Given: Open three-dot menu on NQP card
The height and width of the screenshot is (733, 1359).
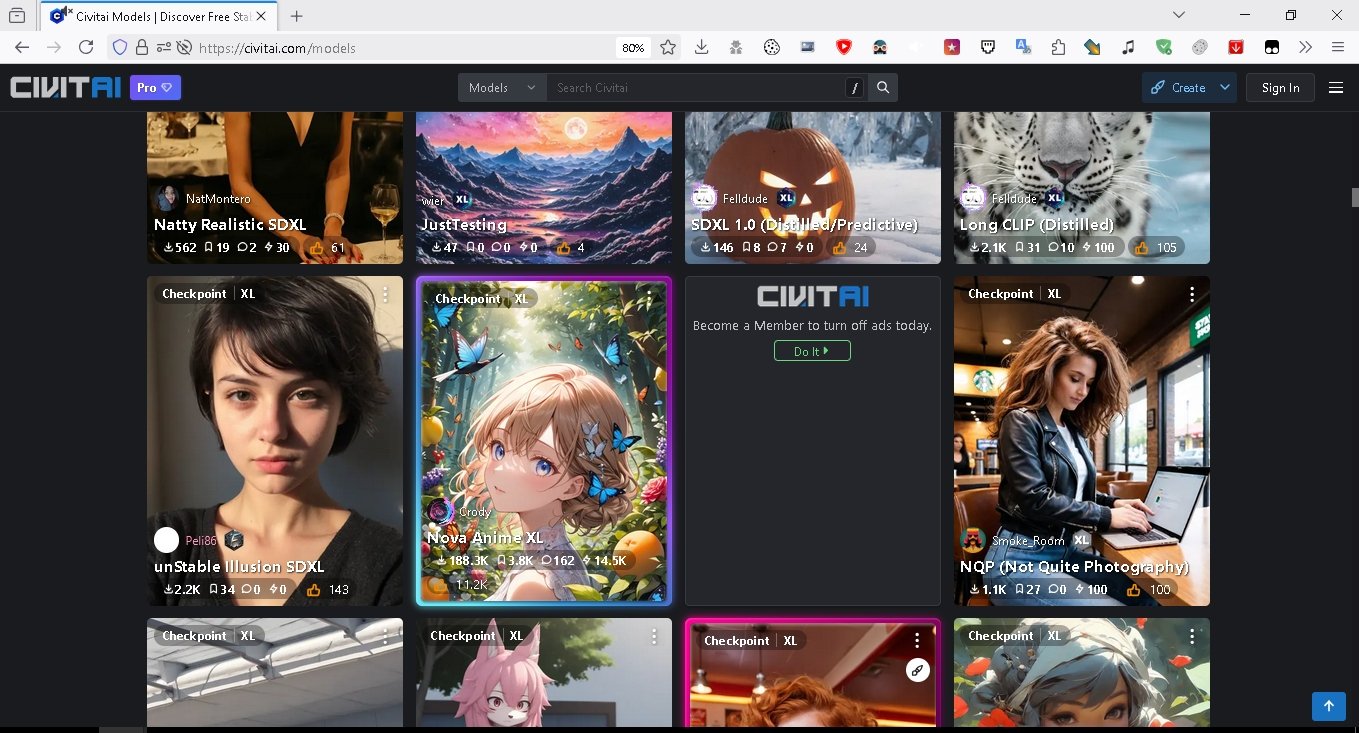Looking at the screenshot, I should coord(1191,294).
